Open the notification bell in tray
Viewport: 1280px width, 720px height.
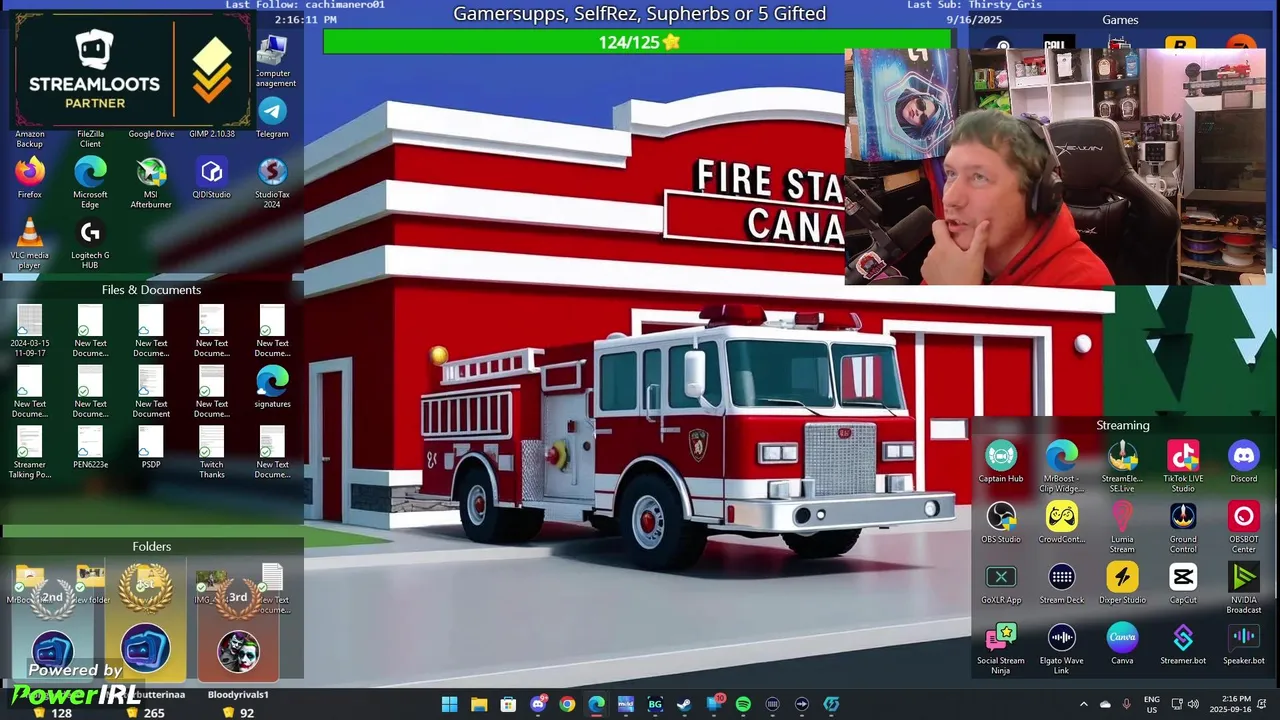tap(1264, 704)
